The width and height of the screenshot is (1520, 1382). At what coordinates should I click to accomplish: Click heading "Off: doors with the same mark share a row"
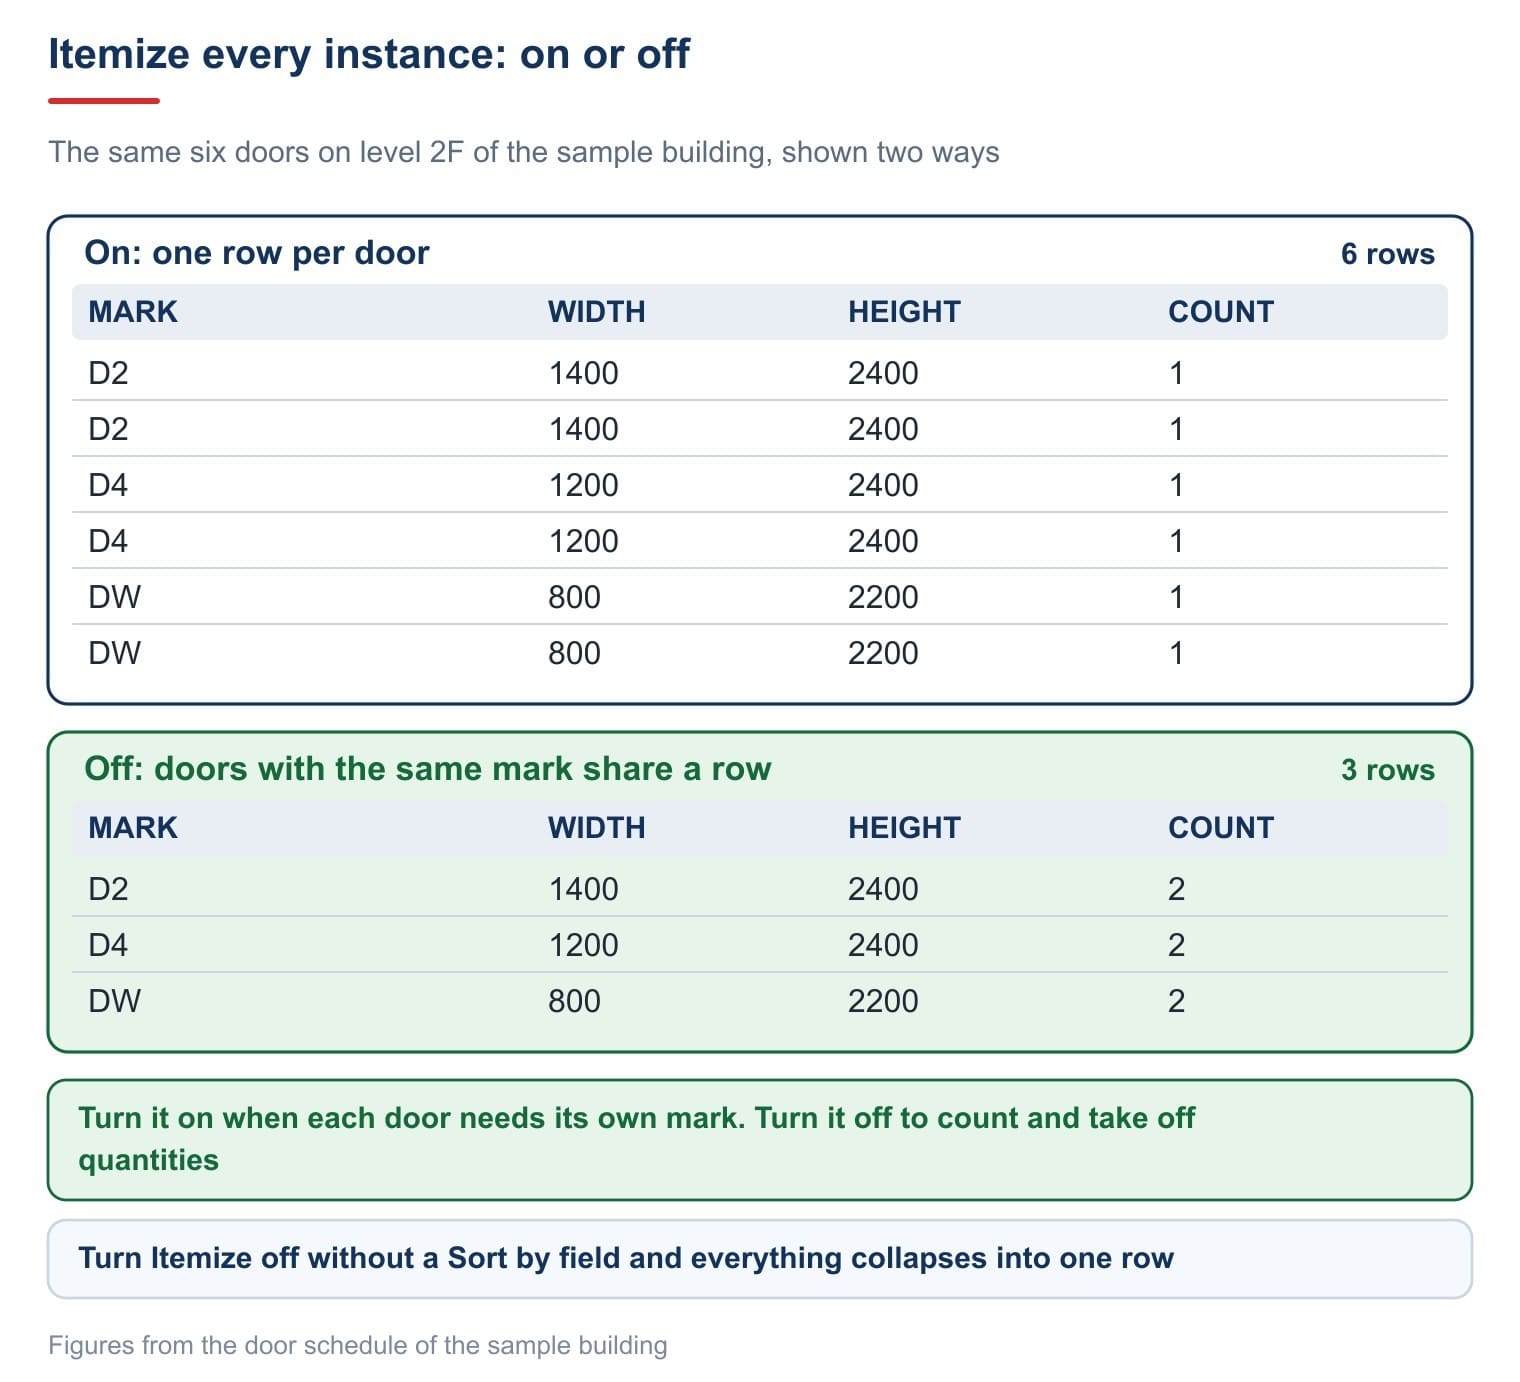click(428, 768)
